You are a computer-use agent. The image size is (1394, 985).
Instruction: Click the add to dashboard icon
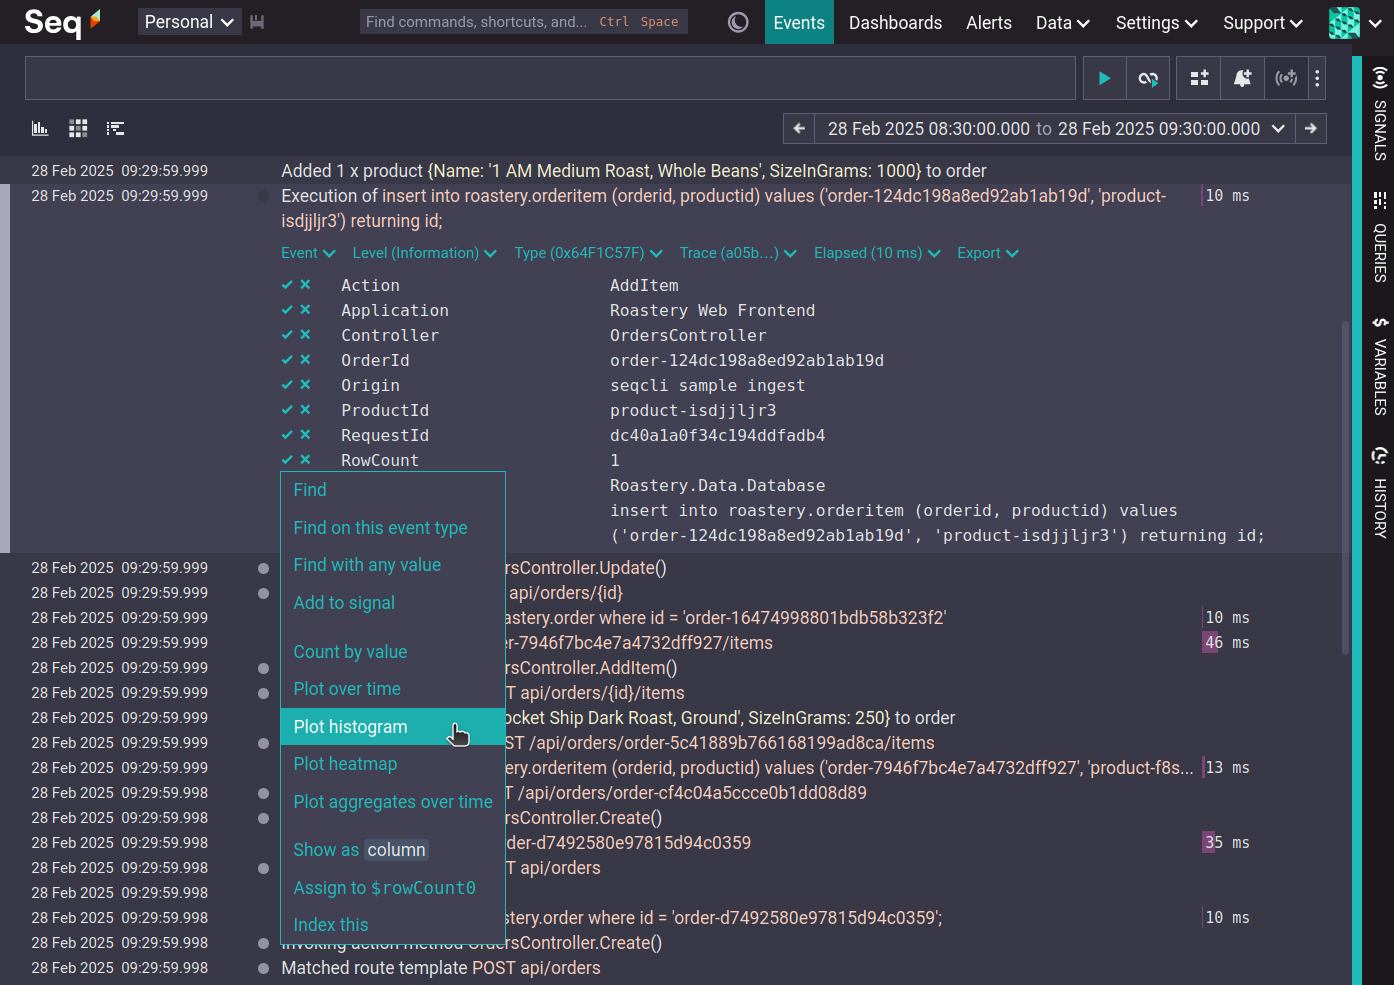click(1199, 78)
